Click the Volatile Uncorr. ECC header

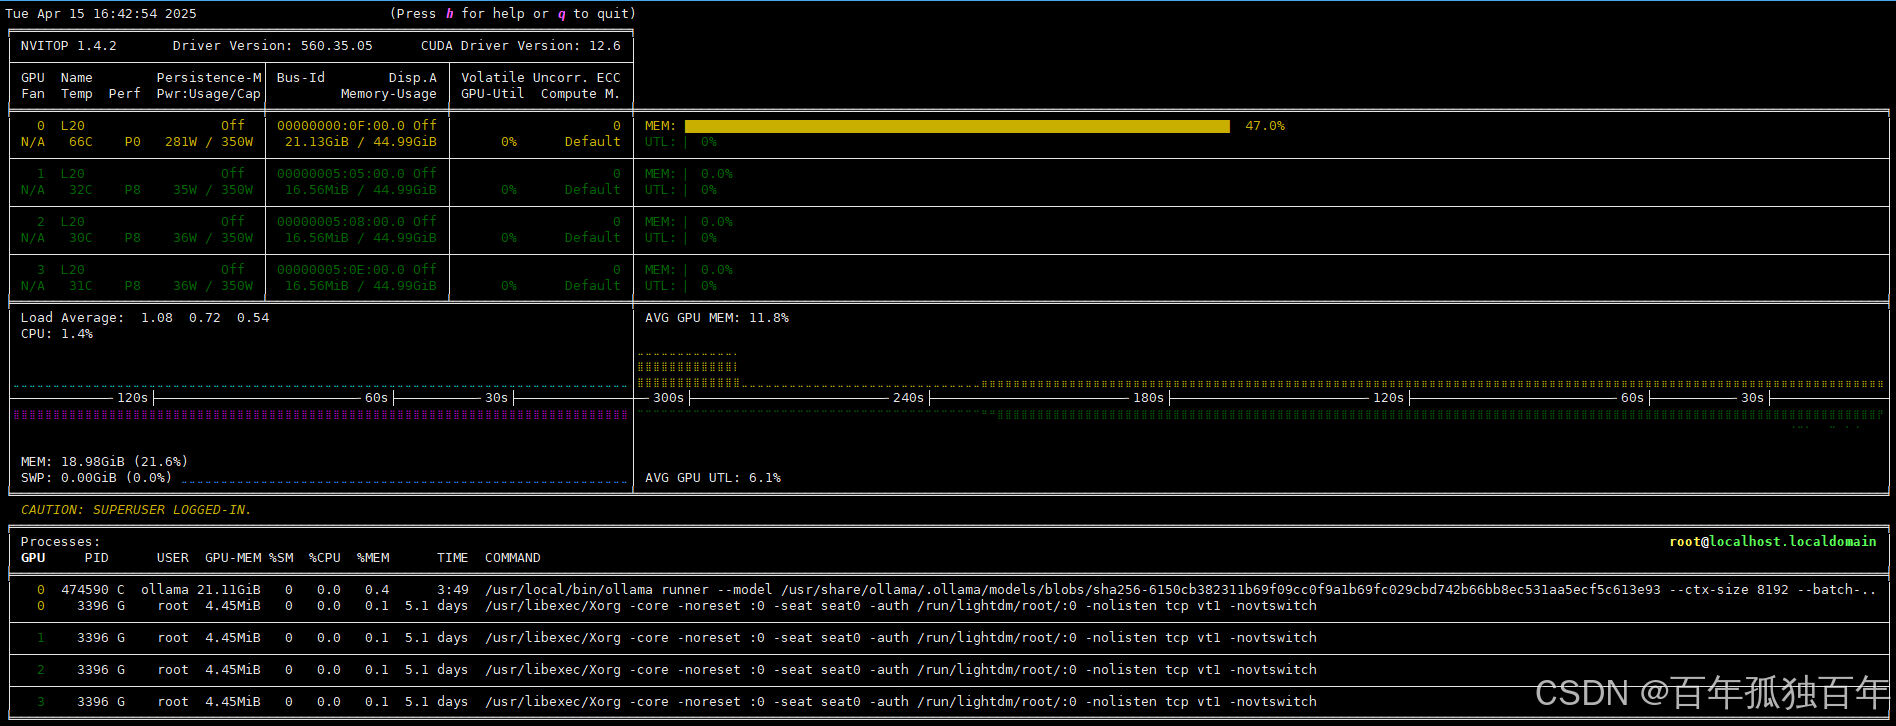pos(541,78)
